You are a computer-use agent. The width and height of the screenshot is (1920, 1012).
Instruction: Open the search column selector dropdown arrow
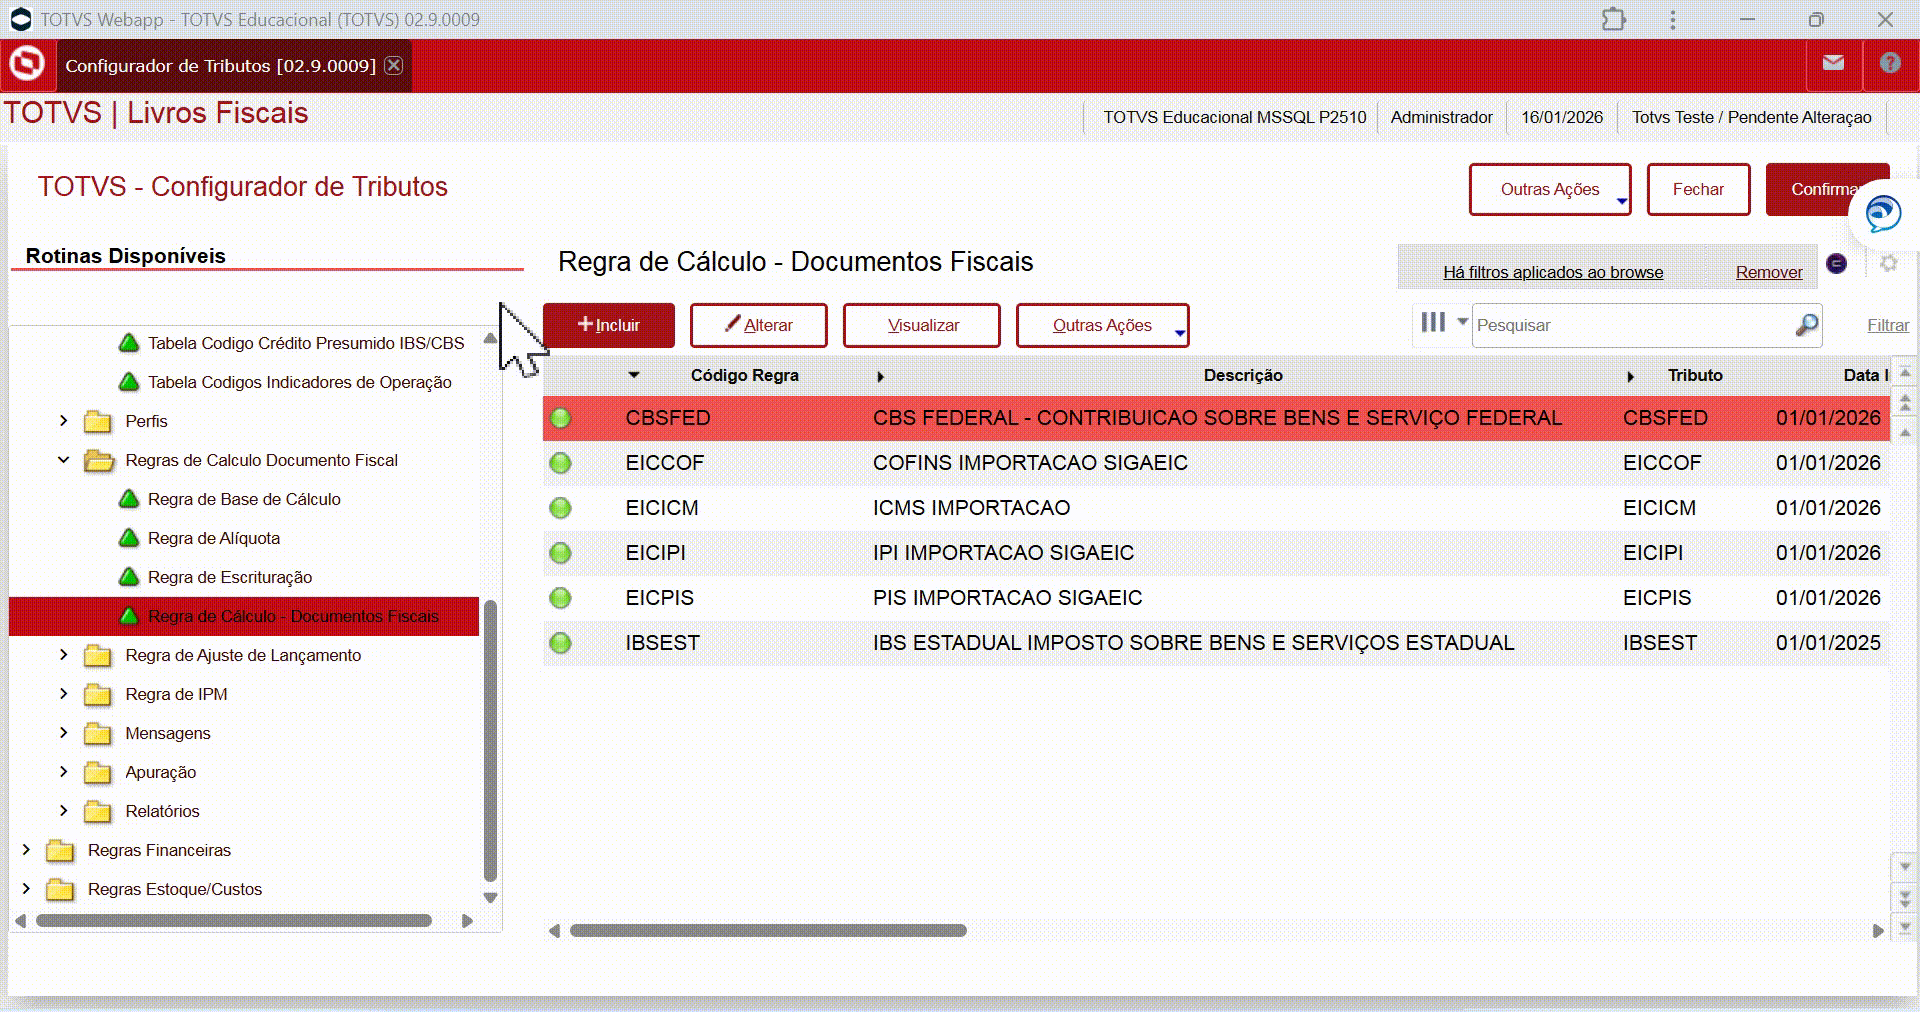coord(1462,322)
